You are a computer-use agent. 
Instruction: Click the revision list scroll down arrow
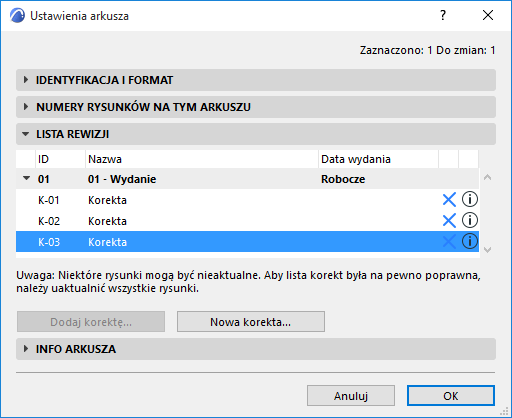[x=487, y=250]
